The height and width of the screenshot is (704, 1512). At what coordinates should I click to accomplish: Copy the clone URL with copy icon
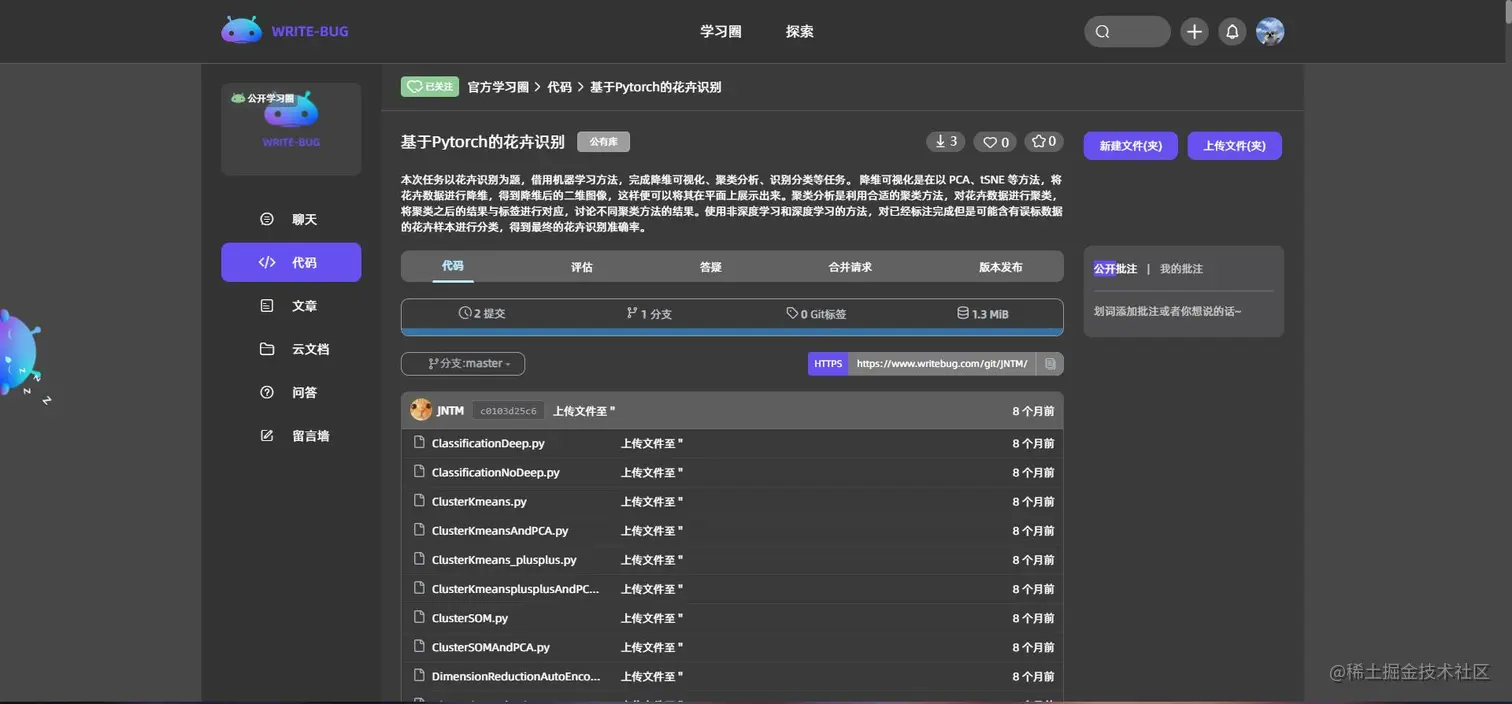[1050, 364]
